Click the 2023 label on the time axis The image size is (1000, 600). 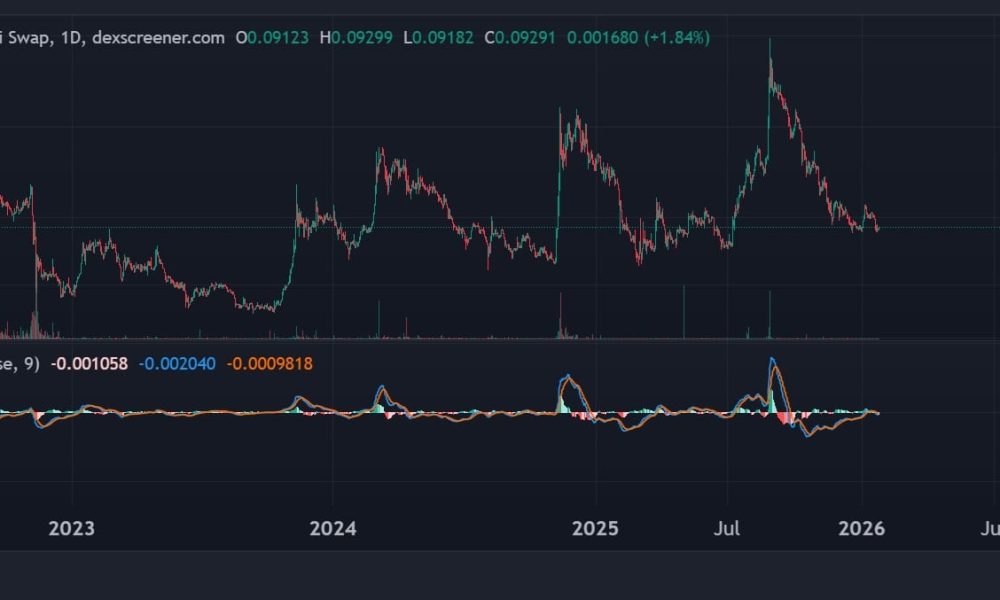tap(70, 524)
